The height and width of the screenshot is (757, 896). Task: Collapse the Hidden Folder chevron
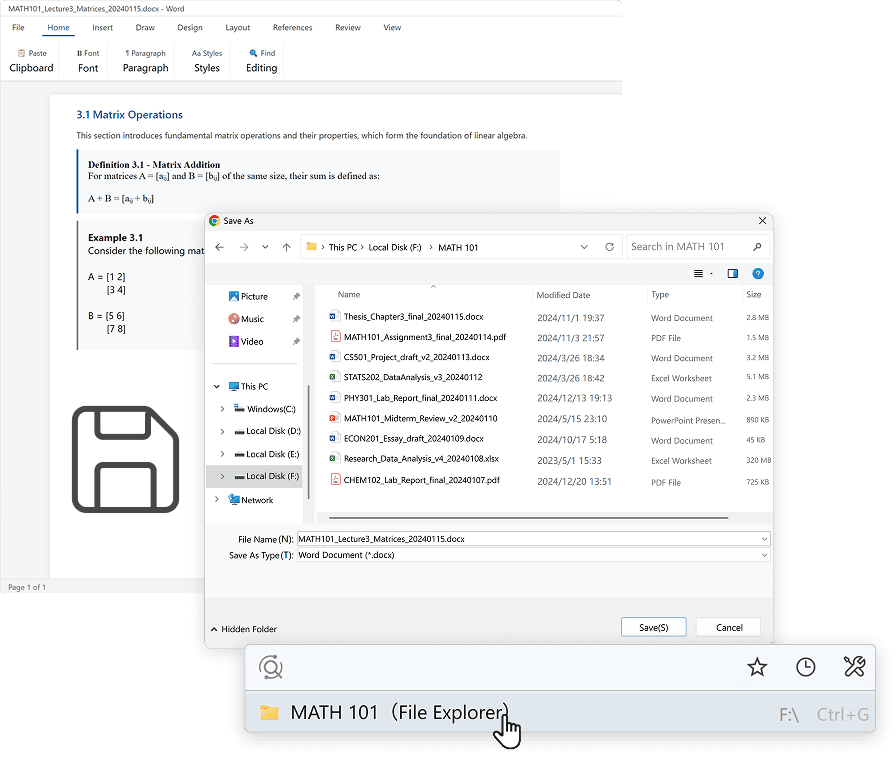click(214, 629)
